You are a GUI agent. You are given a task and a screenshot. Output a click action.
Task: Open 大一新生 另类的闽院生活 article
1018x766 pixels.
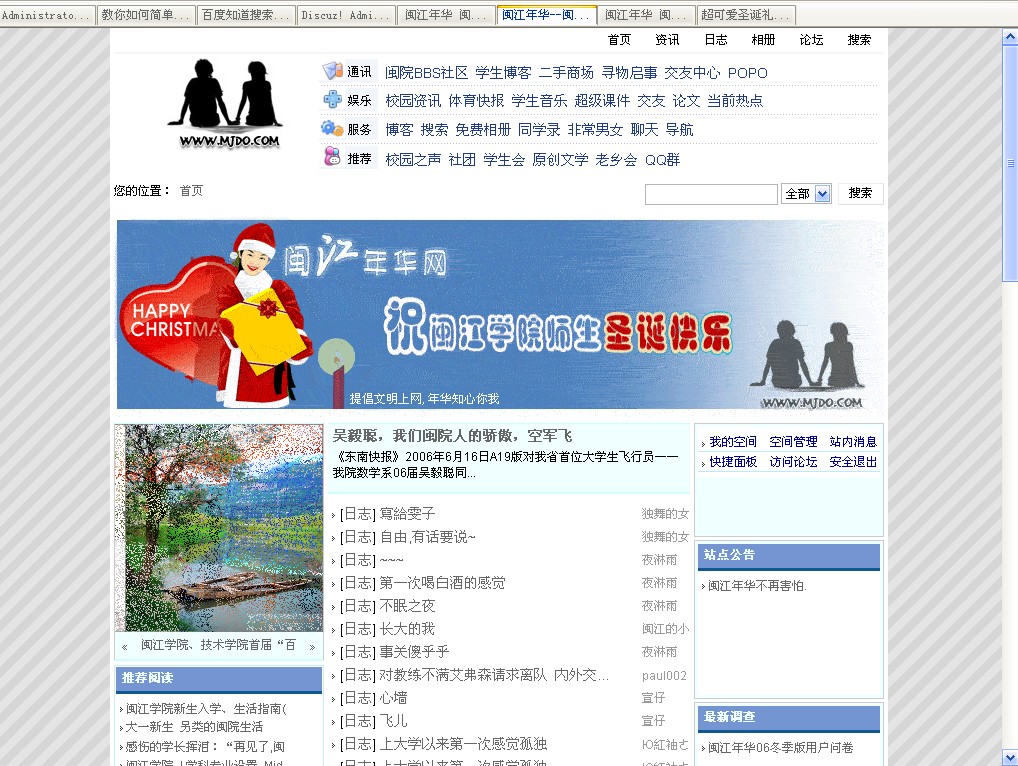click(194, 727)
